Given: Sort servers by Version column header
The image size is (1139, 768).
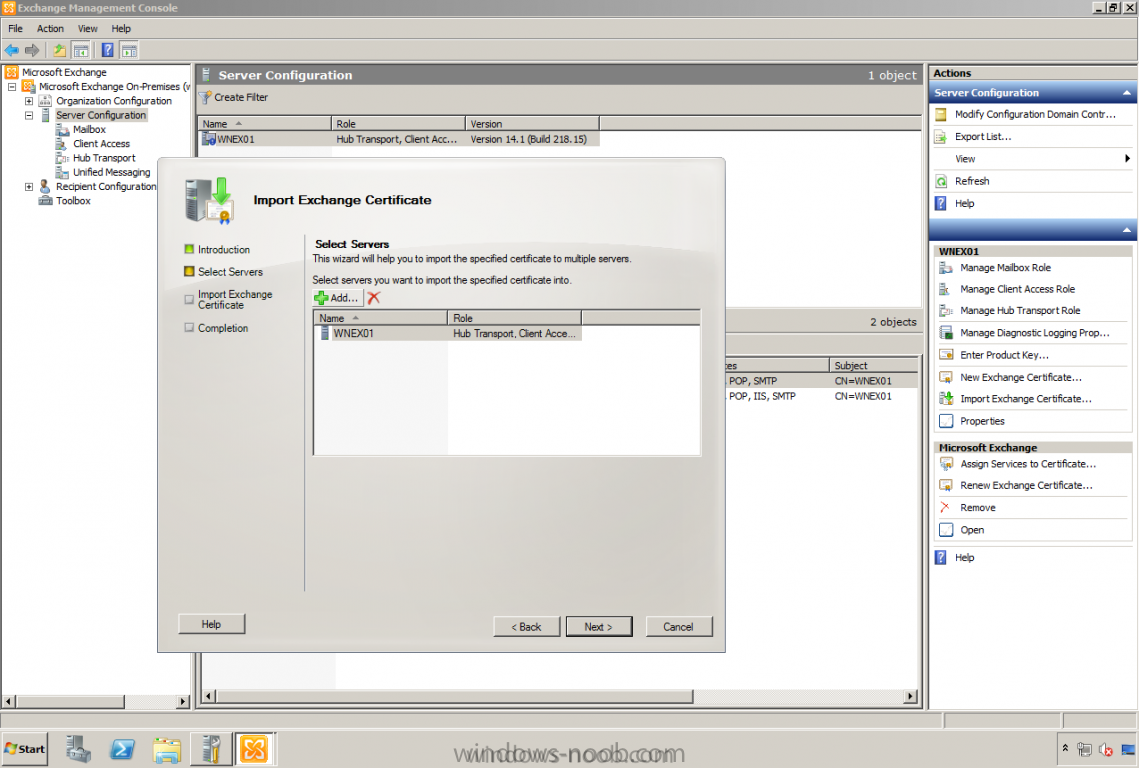Looking at the screenshot, I should pyautogui.click(x=532, y=124).
